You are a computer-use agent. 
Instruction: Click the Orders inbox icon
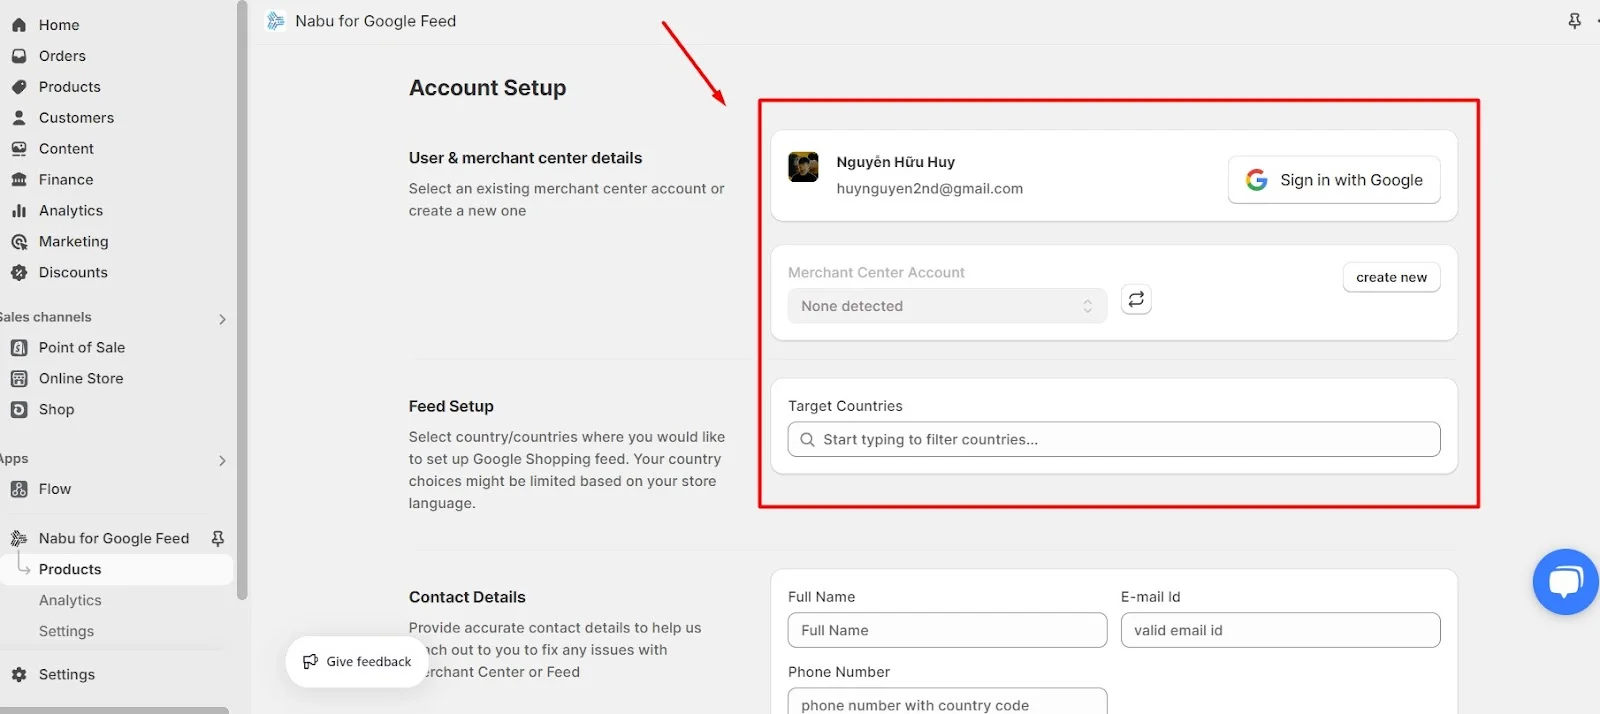(19, 56)
